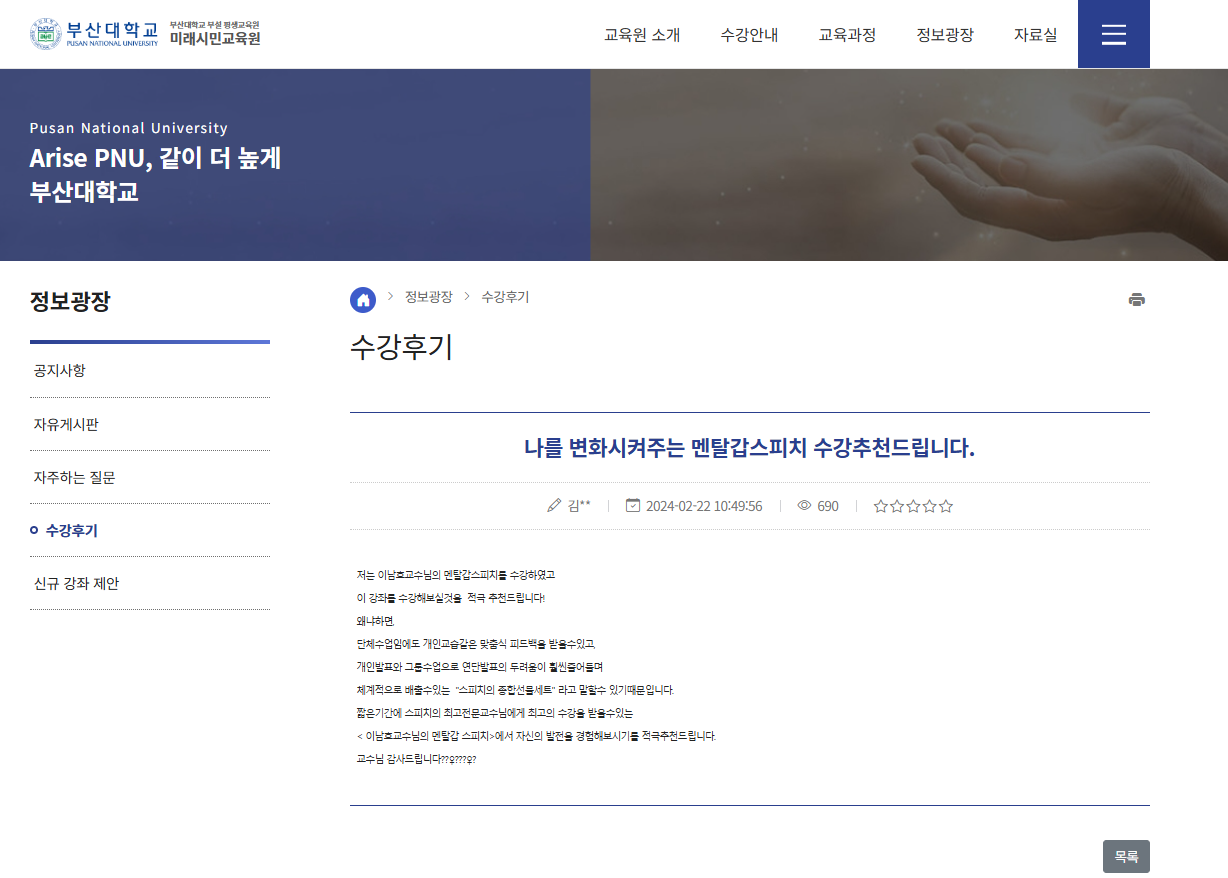Expand the 자료실 navigation menu
The height and width of the screenshot is (878, 1228).
pyautogui.click(x=1035, y=35)
